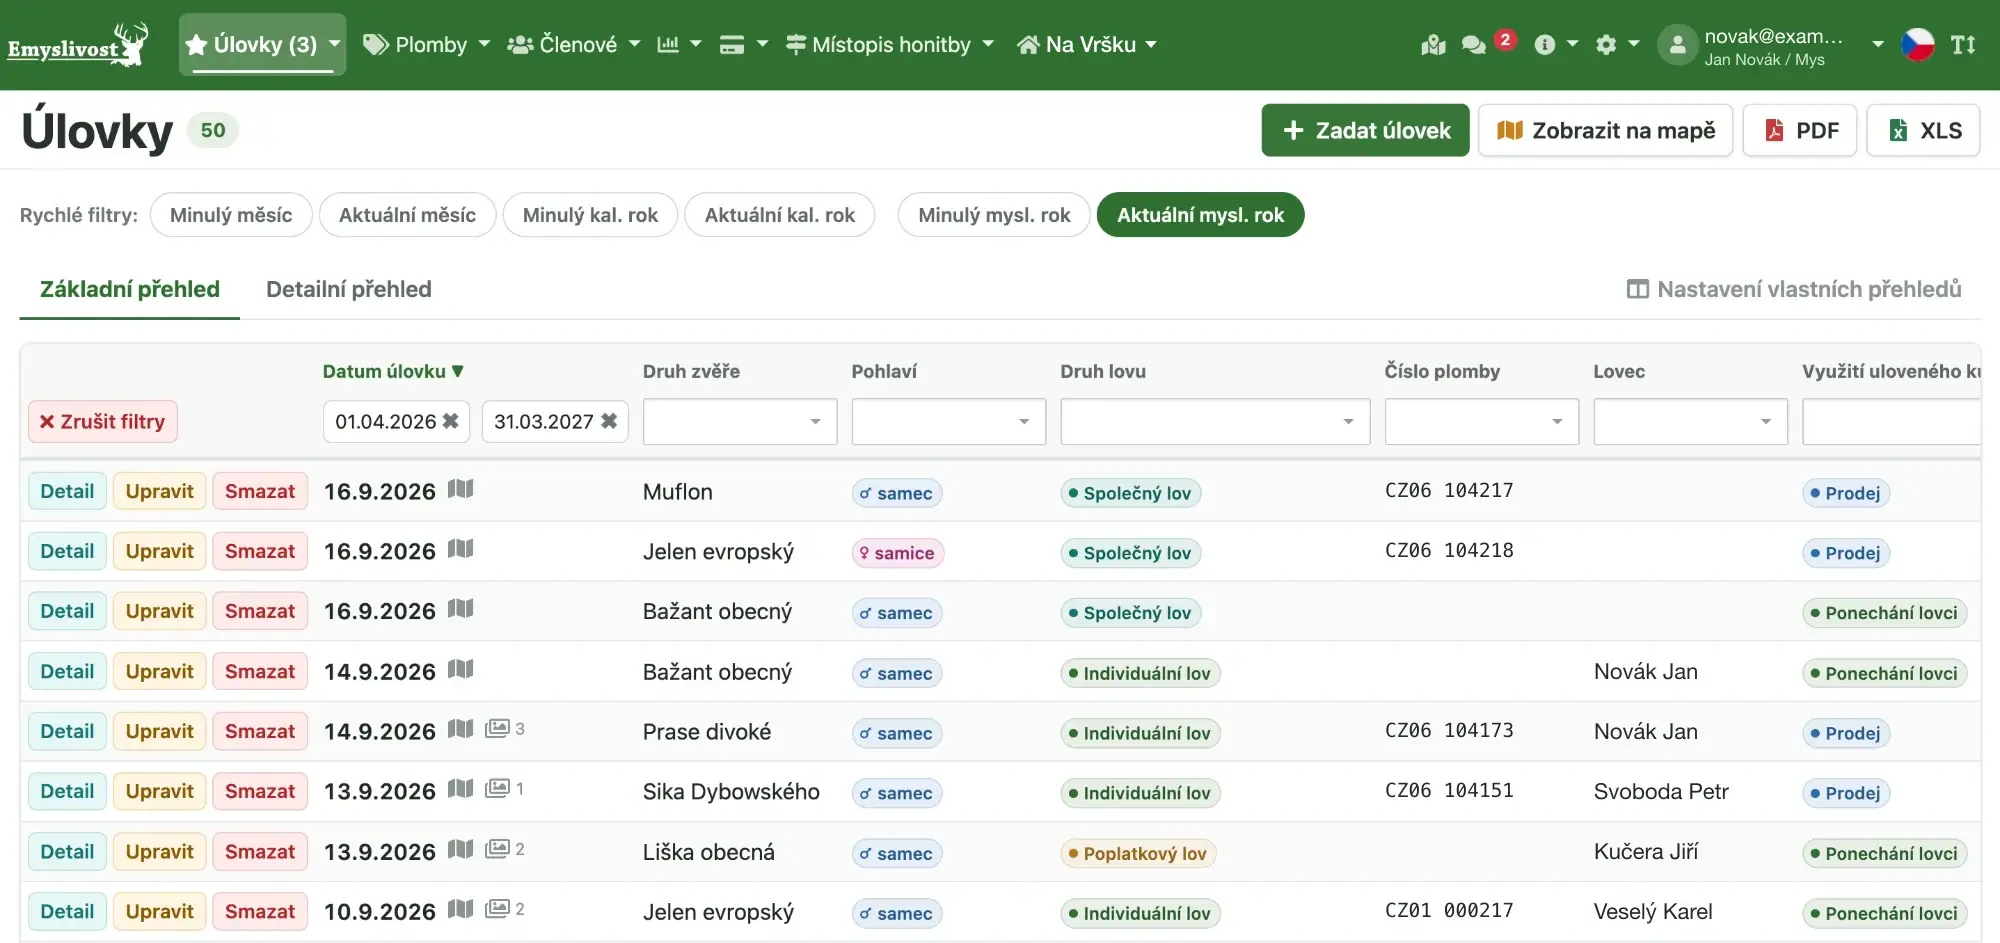Click the Využití uloveného filter field
Viewport: 2000px width, 943px height.
point(1891,421)
